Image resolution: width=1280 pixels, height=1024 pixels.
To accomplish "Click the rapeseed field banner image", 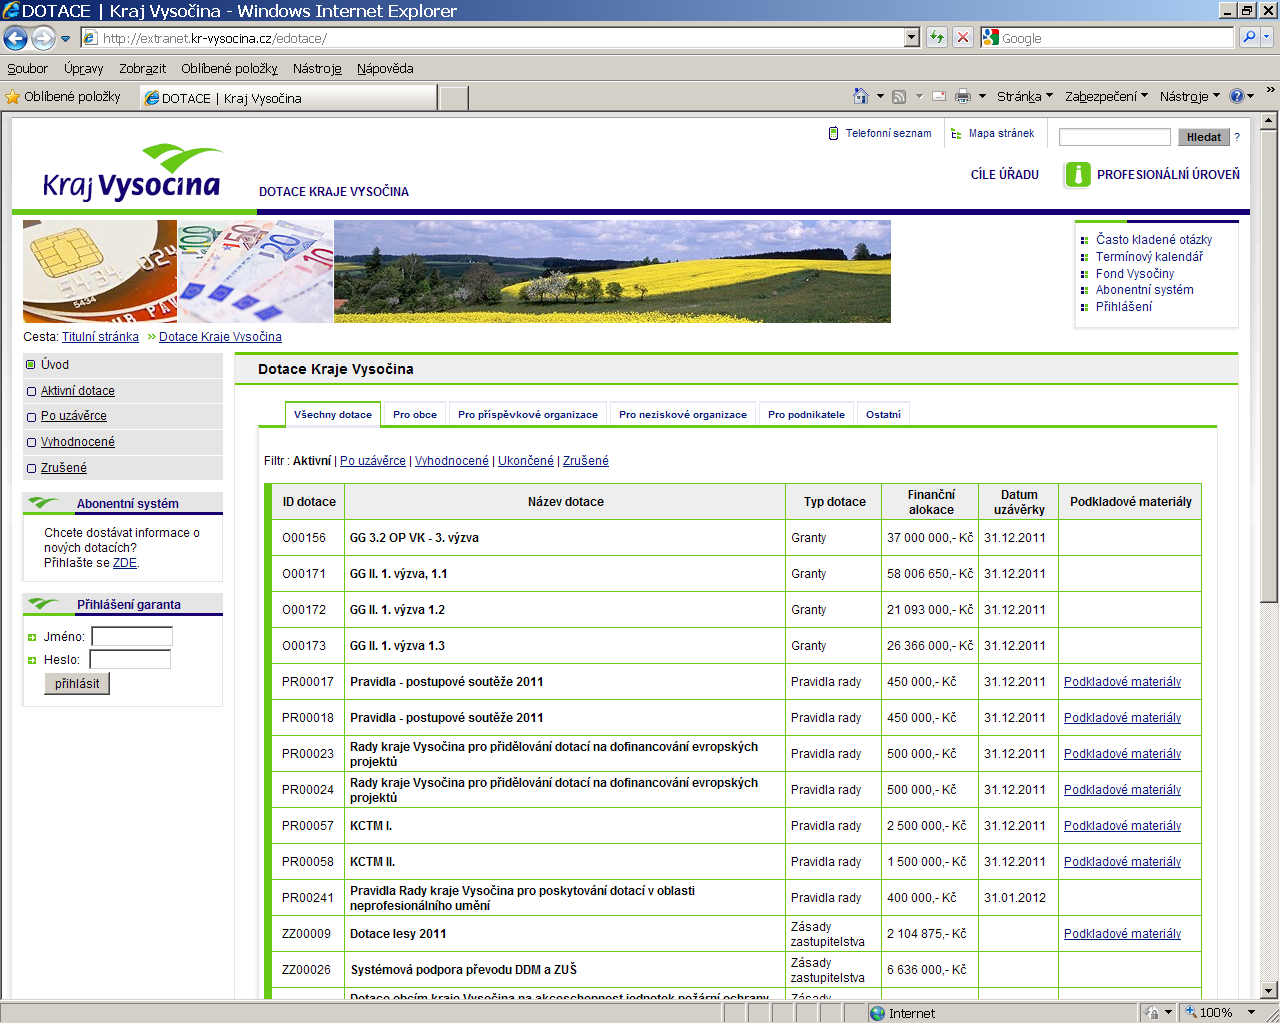I will coord(612,271).
